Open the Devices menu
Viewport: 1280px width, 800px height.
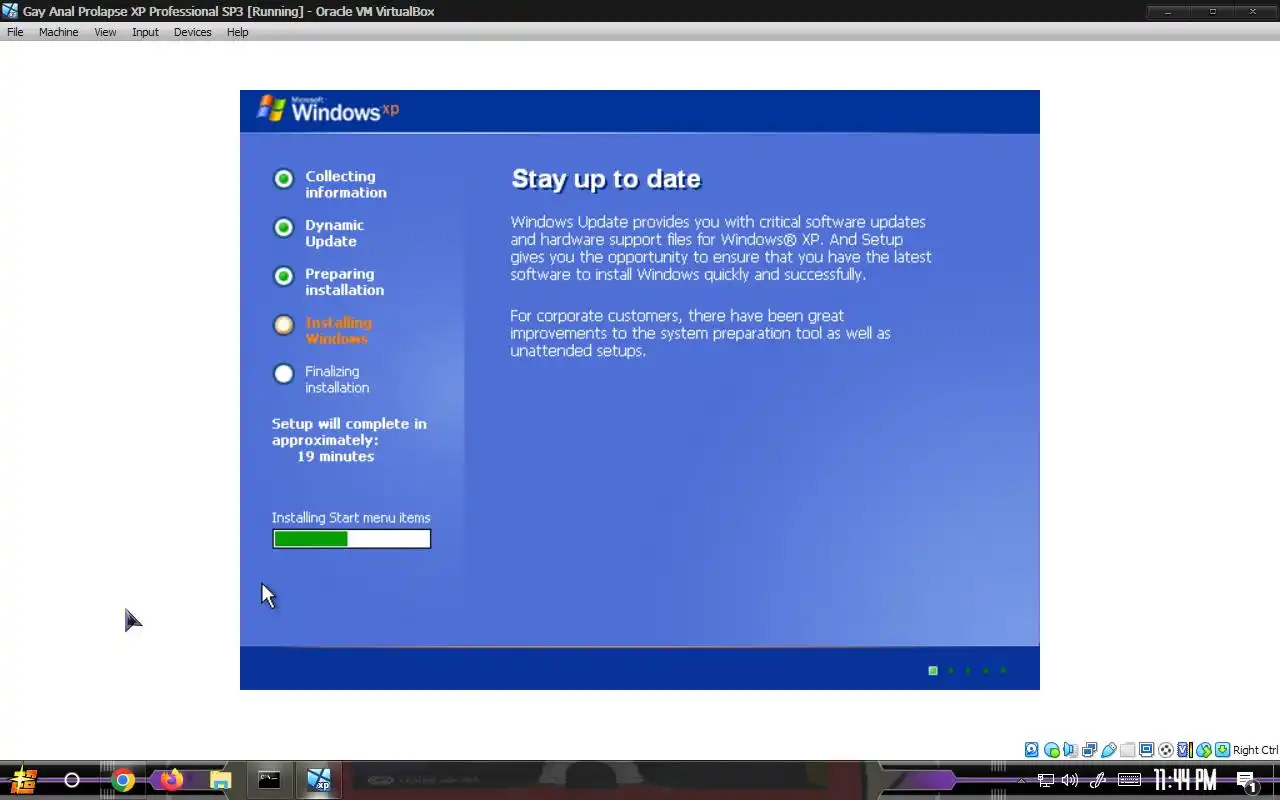(192, 32)
